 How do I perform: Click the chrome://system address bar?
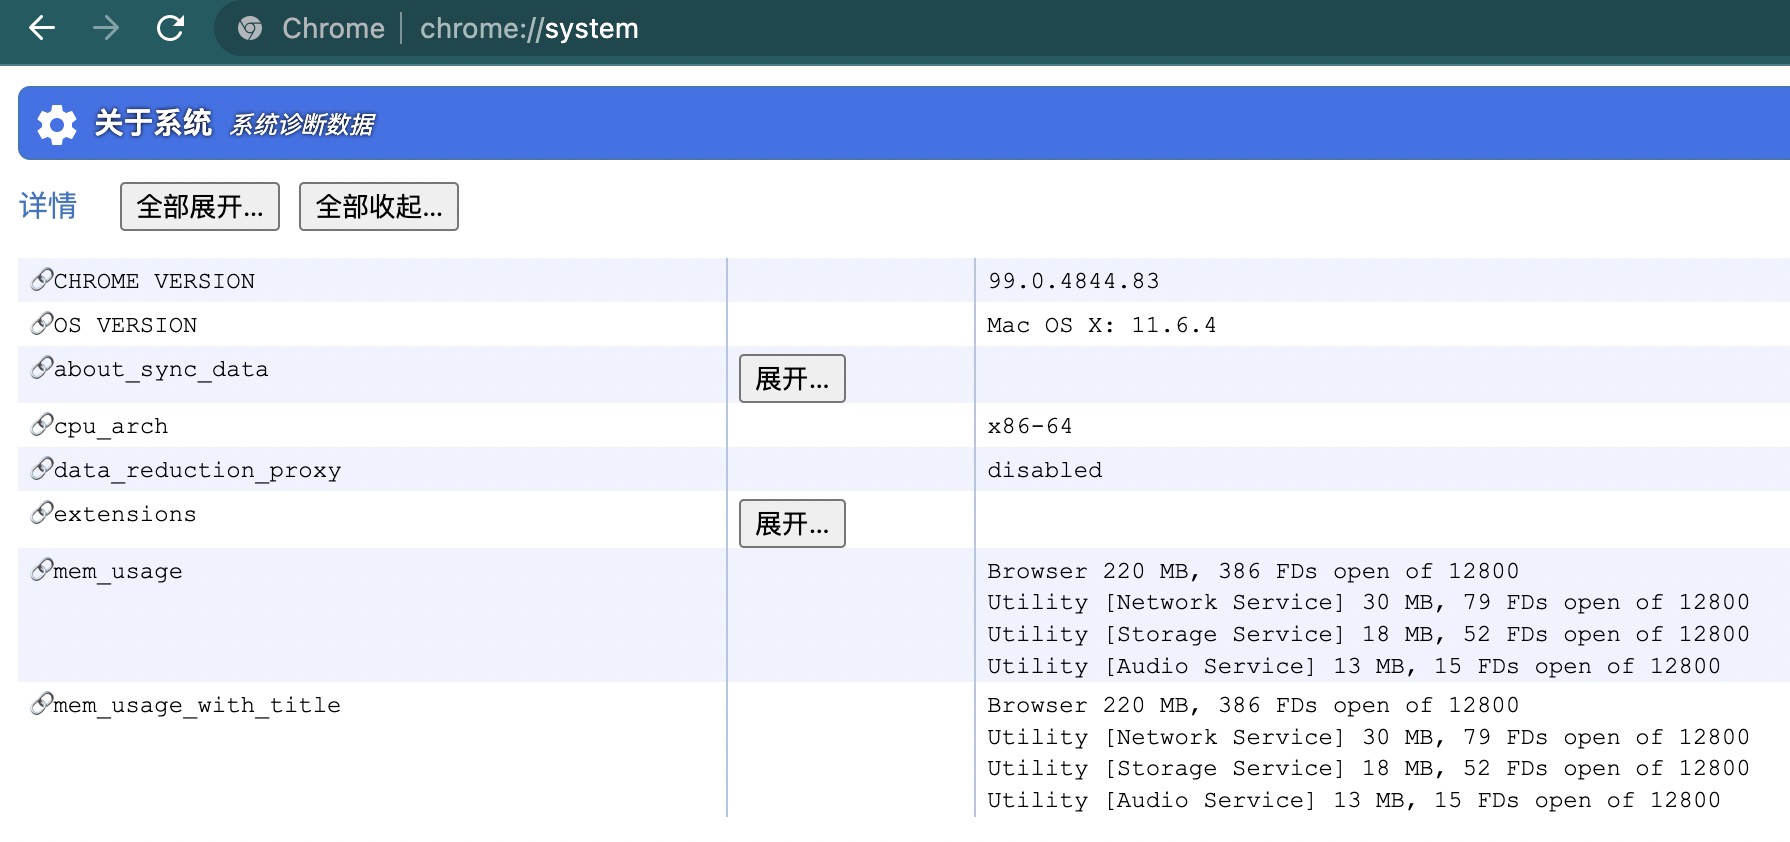coord(529,28)
